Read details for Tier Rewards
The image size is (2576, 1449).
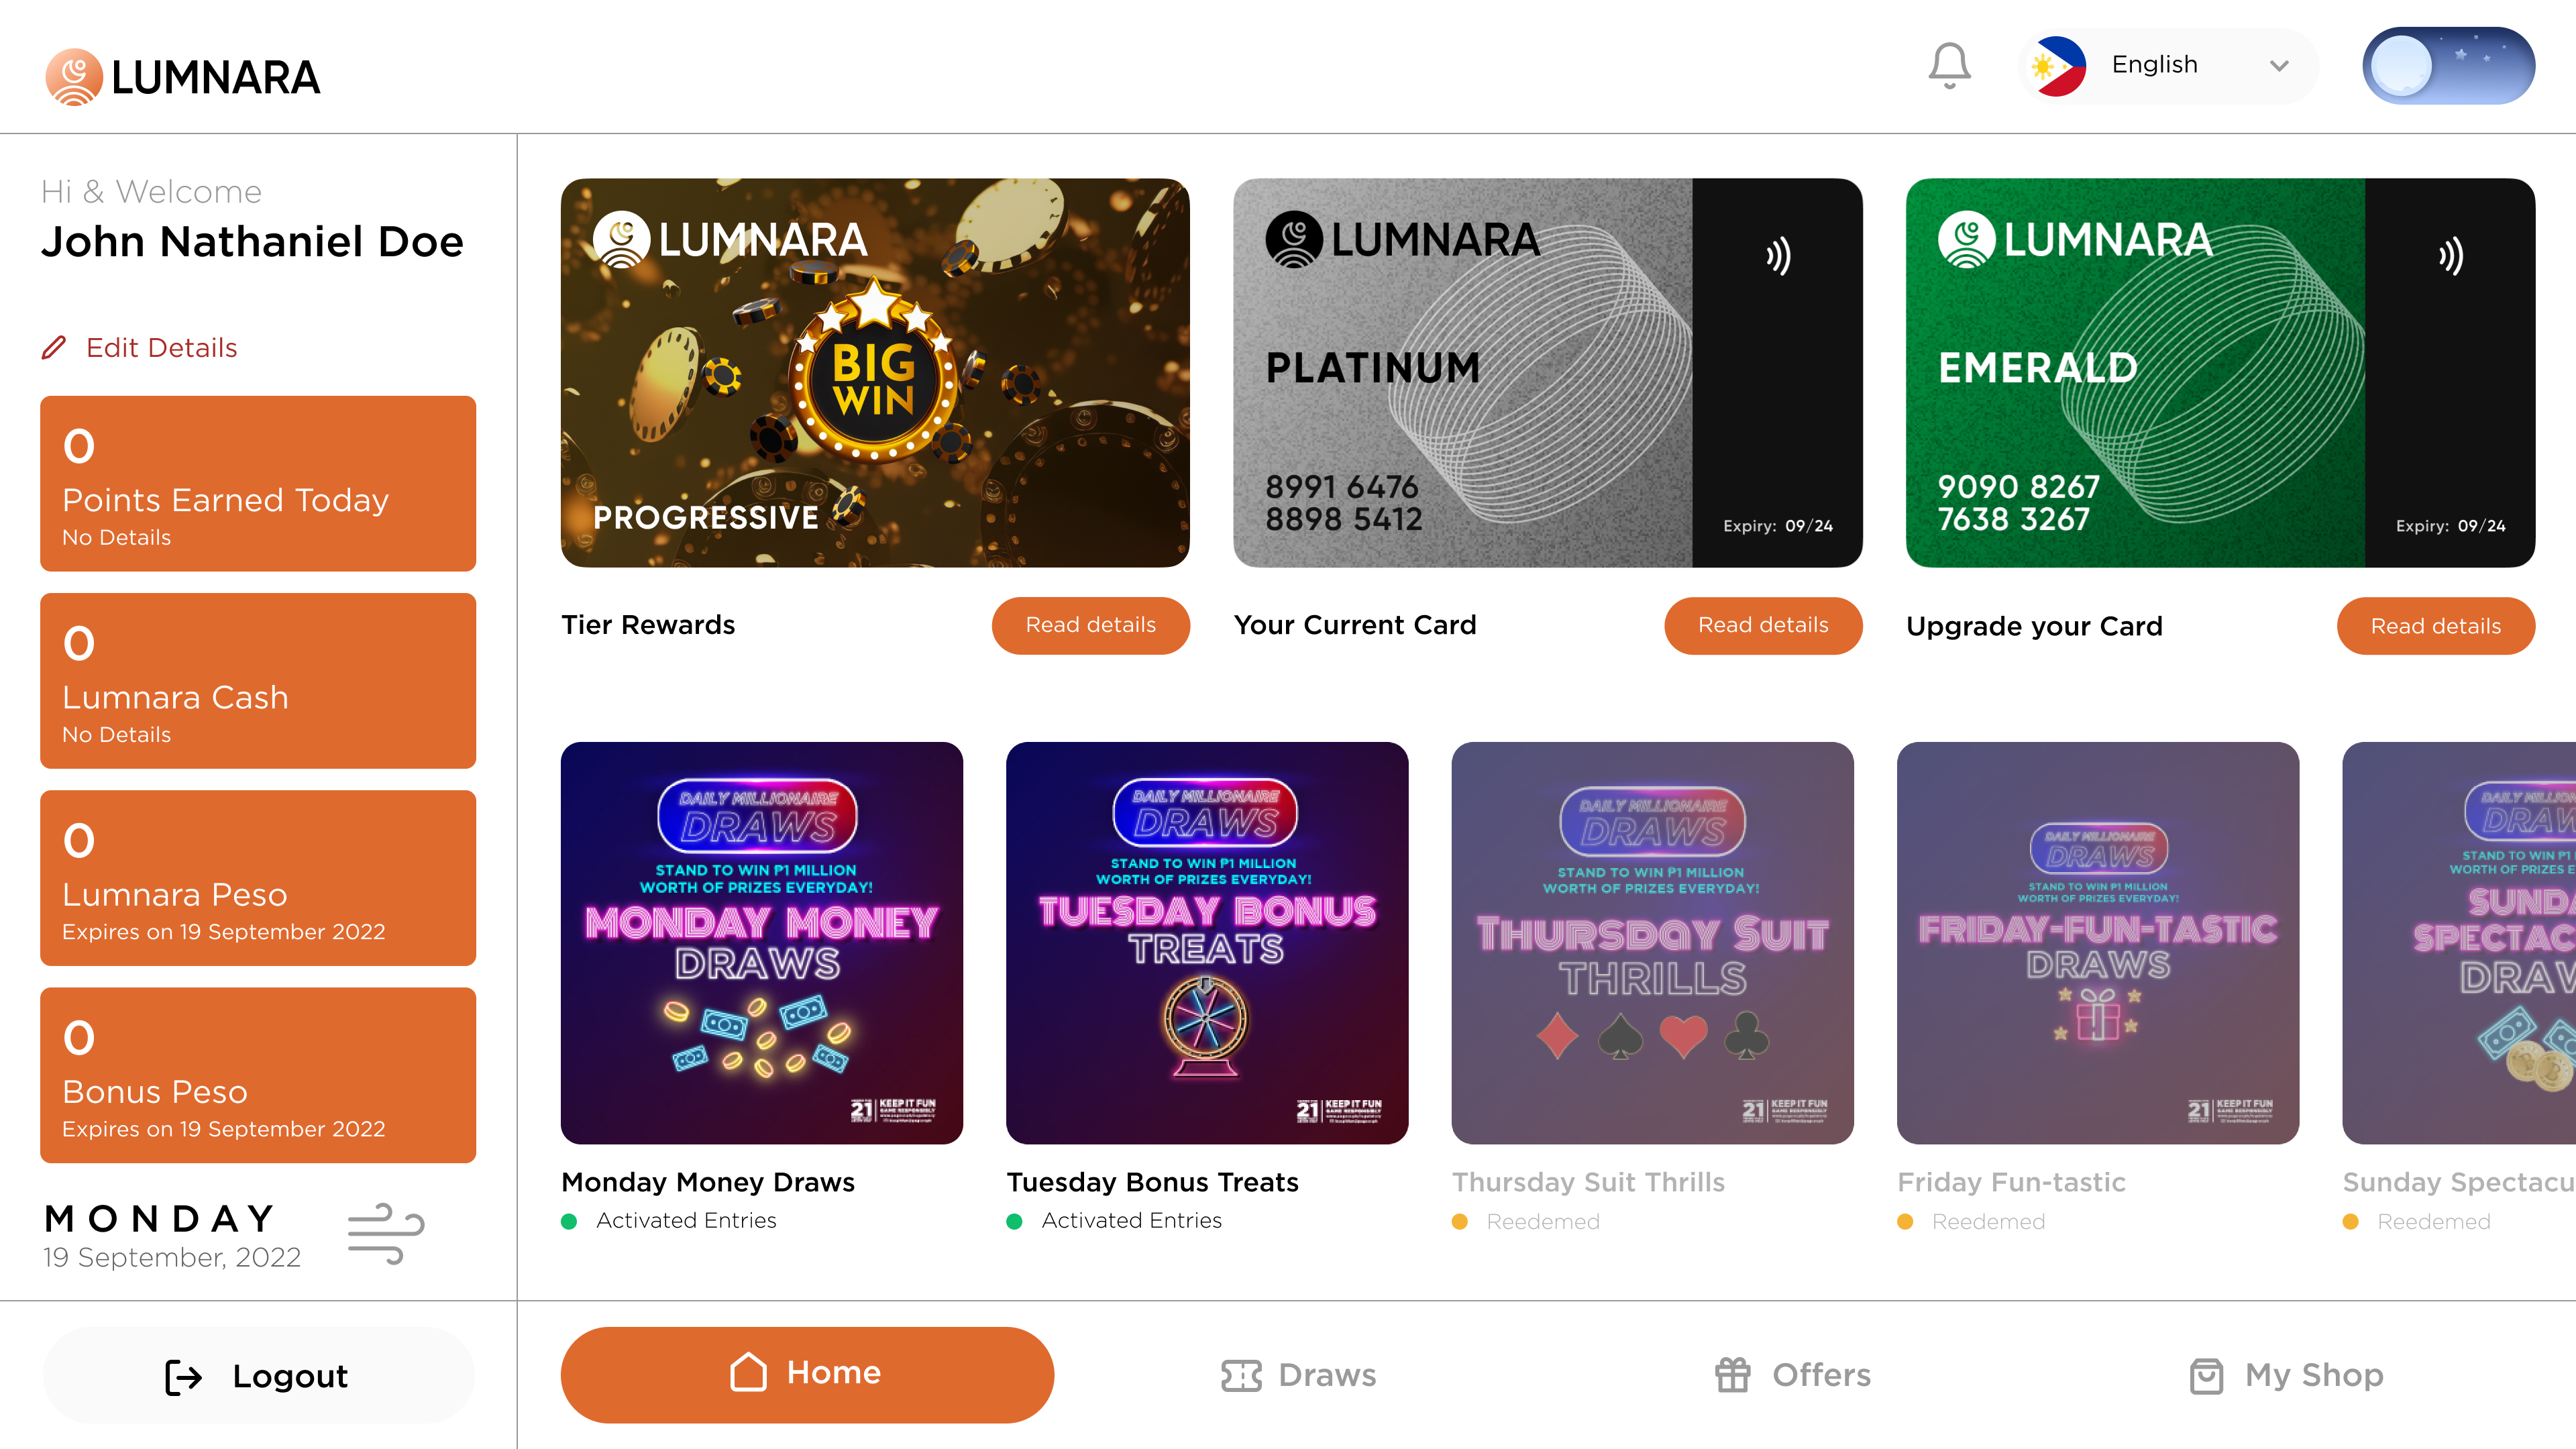pos(1090,625)
